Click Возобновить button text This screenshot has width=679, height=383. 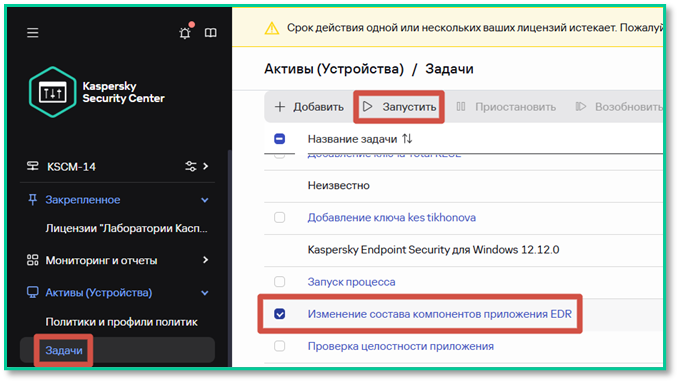(x=628, y=107)
